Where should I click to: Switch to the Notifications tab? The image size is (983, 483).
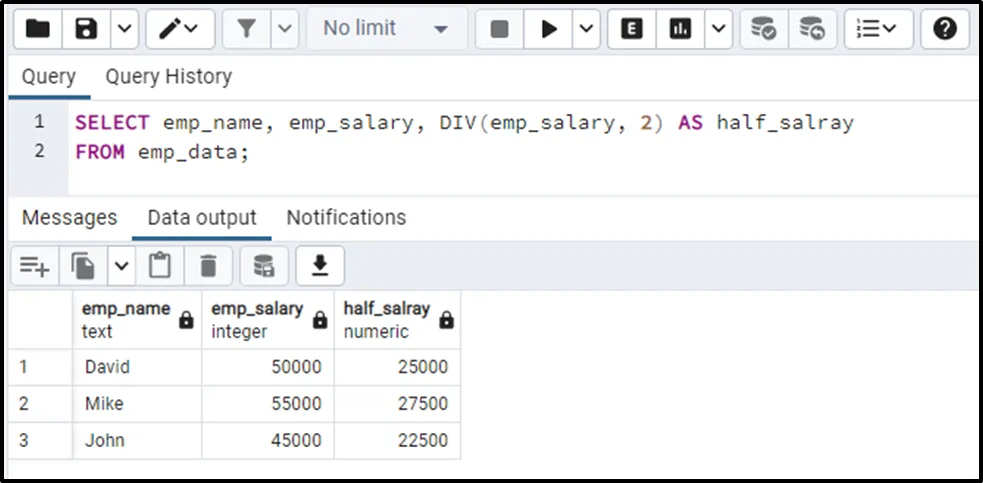tap(346, 217)
